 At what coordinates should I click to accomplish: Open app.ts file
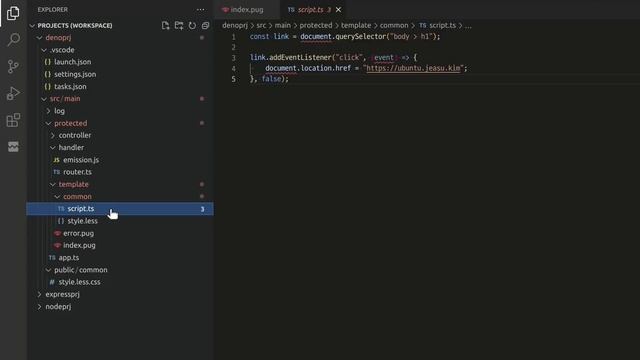click(x=69, y=258)
